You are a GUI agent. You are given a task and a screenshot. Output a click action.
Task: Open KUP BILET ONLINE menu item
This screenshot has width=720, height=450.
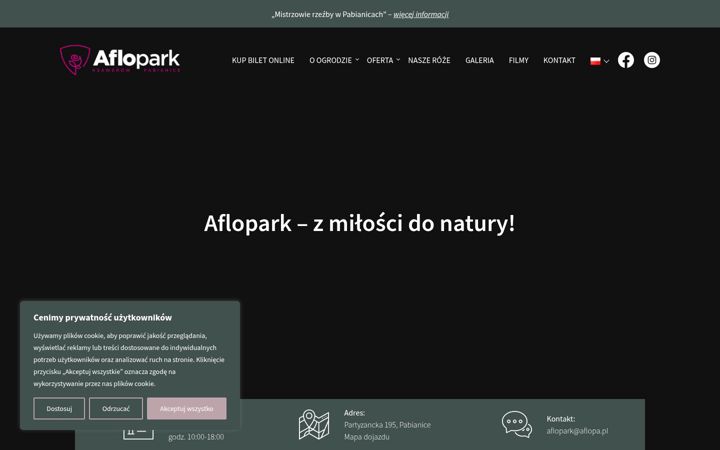(263, 60)
